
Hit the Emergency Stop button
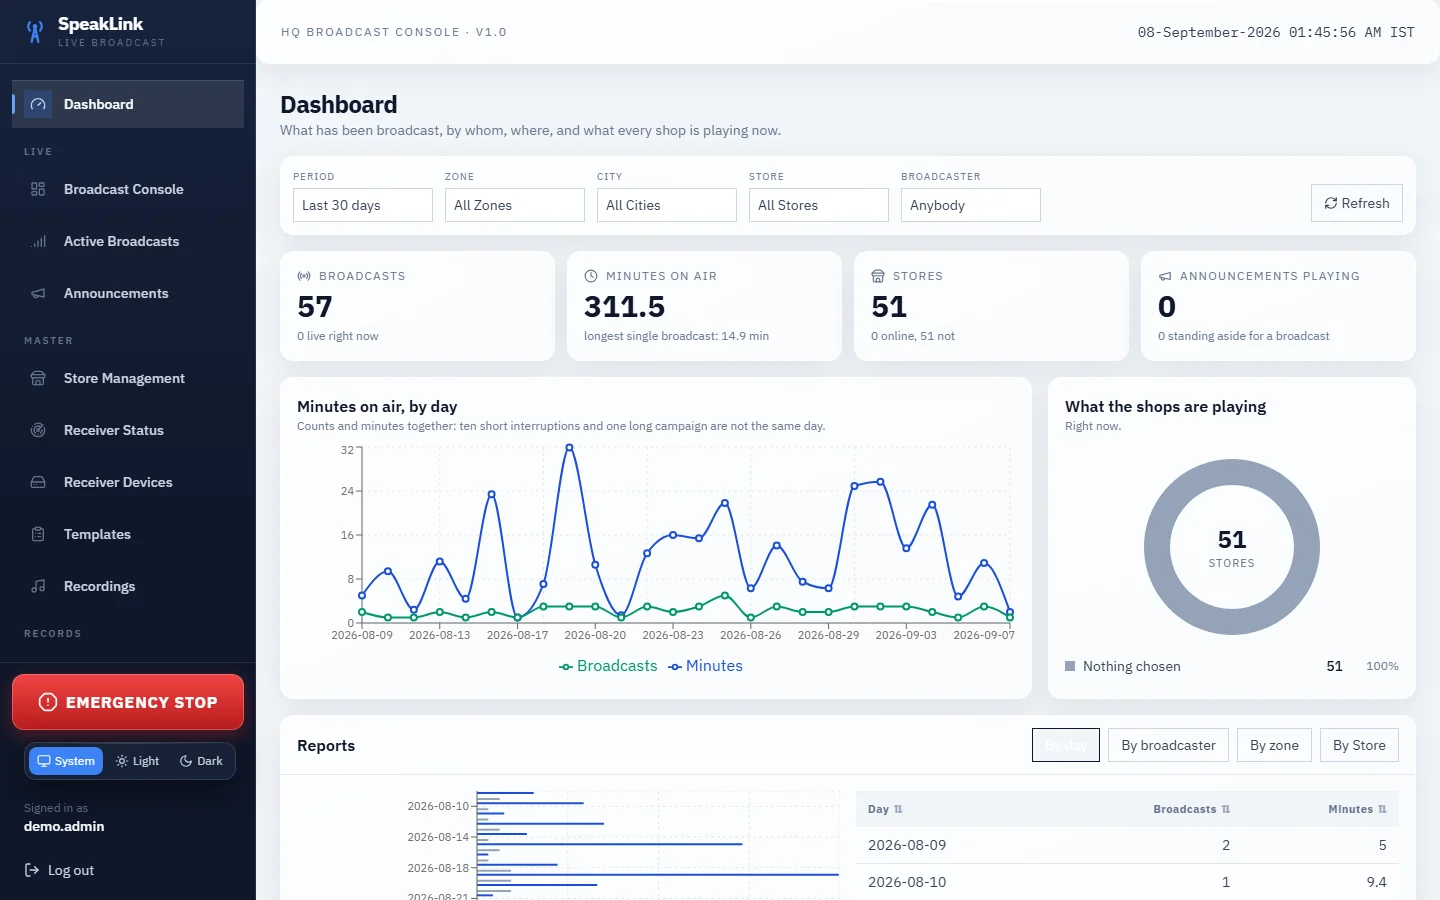point(128,702)
